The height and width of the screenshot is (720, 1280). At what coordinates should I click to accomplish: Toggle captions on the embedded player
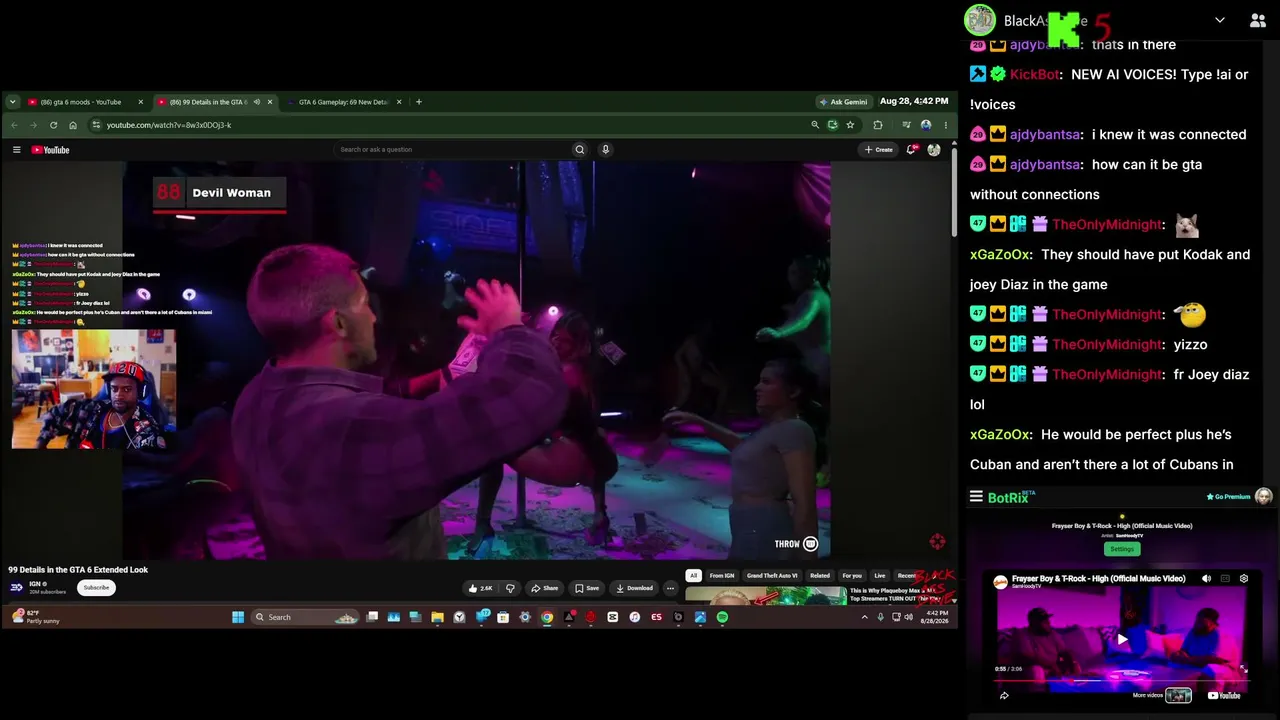[x=1225, y=579]
